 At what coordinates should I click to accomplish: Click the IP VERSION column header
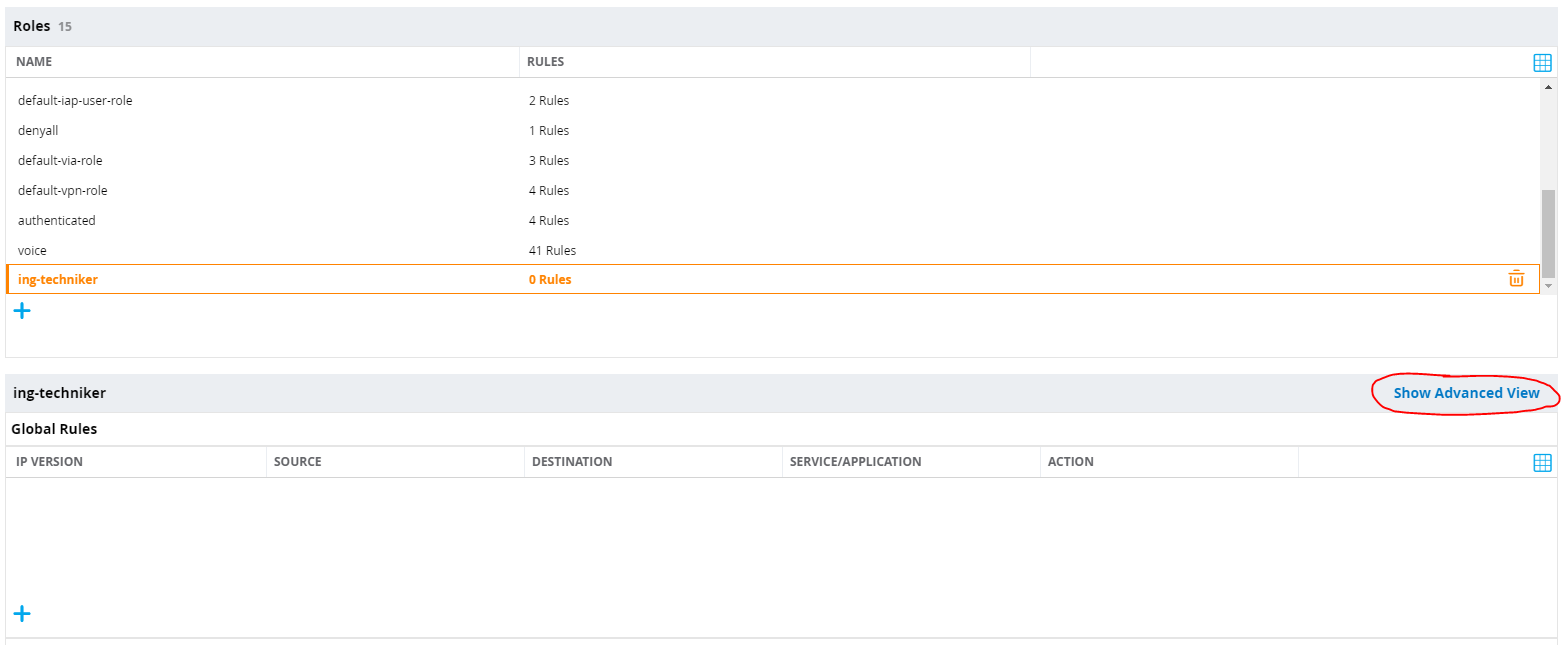49,462
